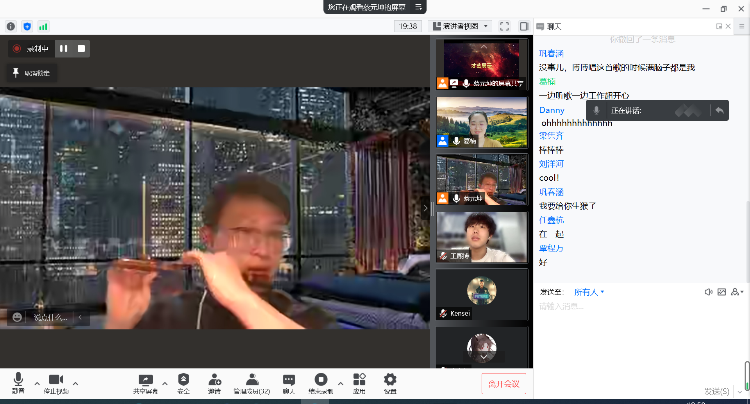Stop video with the camera button
Screen dimensions: 750x404
coord(56,381)
